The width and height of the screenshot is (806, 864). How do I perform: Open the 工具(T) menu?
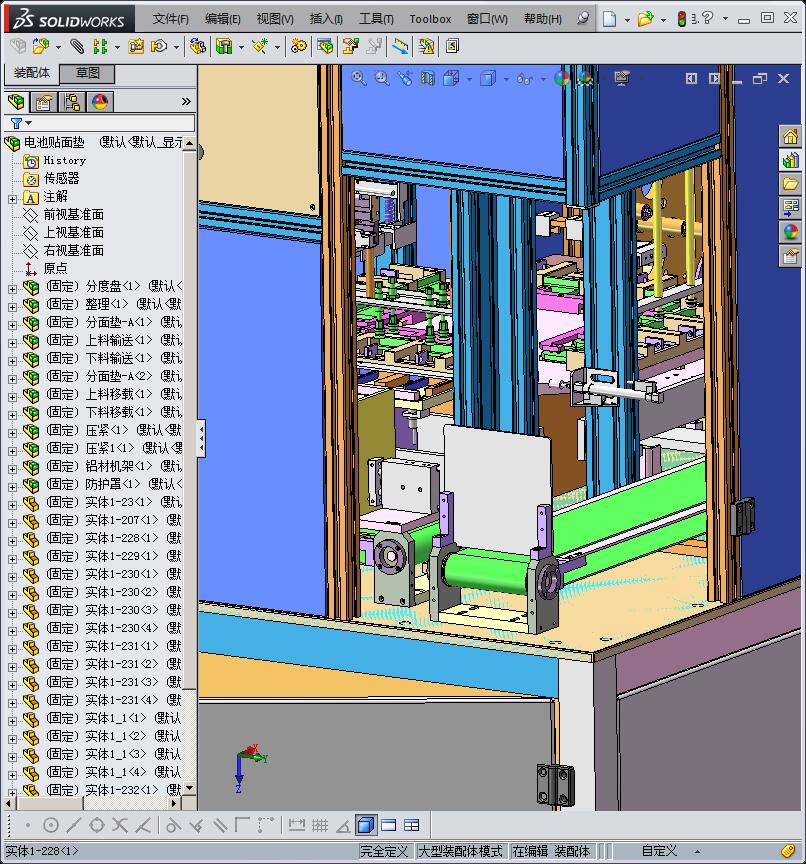point(376,19)
